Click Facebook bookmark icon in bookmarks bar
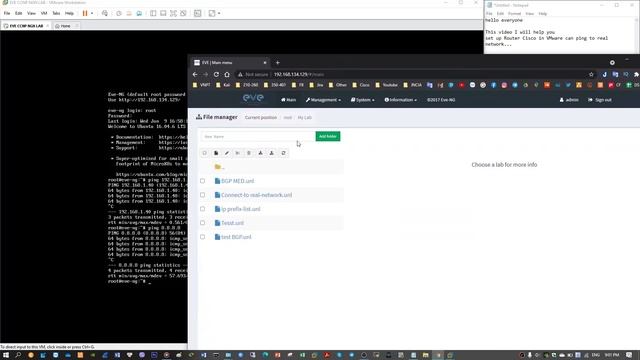This screenshot has width=640, height=360. 493,85
